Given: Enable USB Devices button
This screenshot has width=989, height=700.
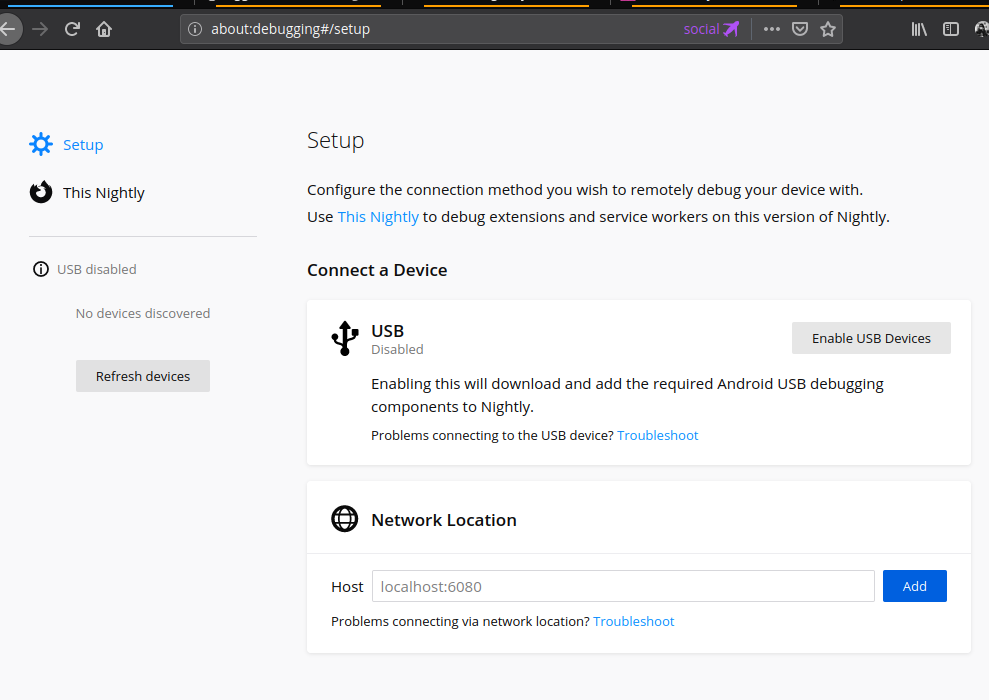Looking at the screenshot, I should coord(871,339).
